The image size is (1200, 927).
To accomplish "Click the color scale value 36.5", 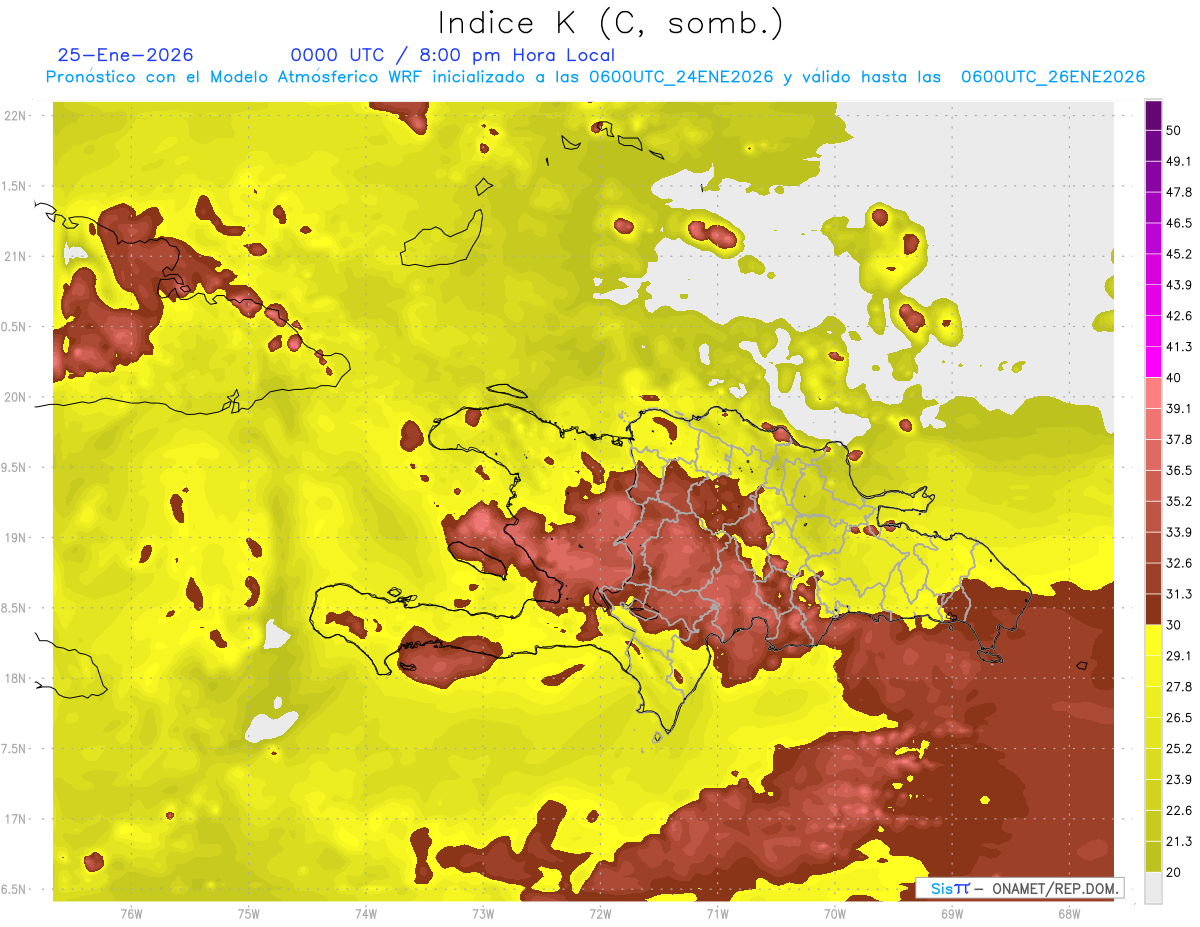I will (1179, 470).
